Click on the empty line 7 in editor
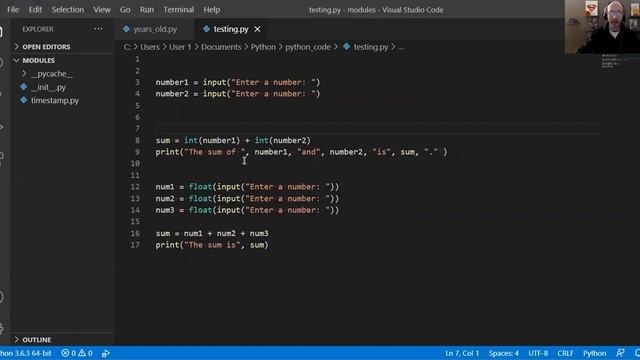 pyautogui.click(x=377, y=129)
